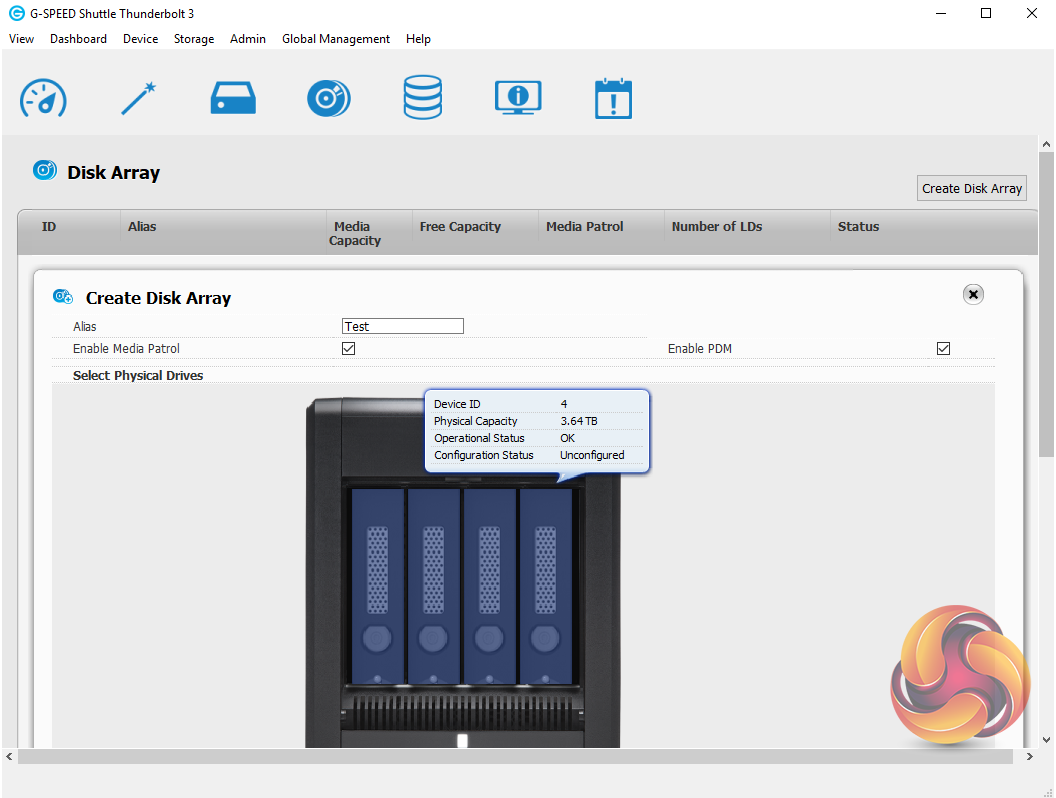Open the Dashboard gauge icon
Viewport: 1056px width, 798px height.
coord(43,98)
